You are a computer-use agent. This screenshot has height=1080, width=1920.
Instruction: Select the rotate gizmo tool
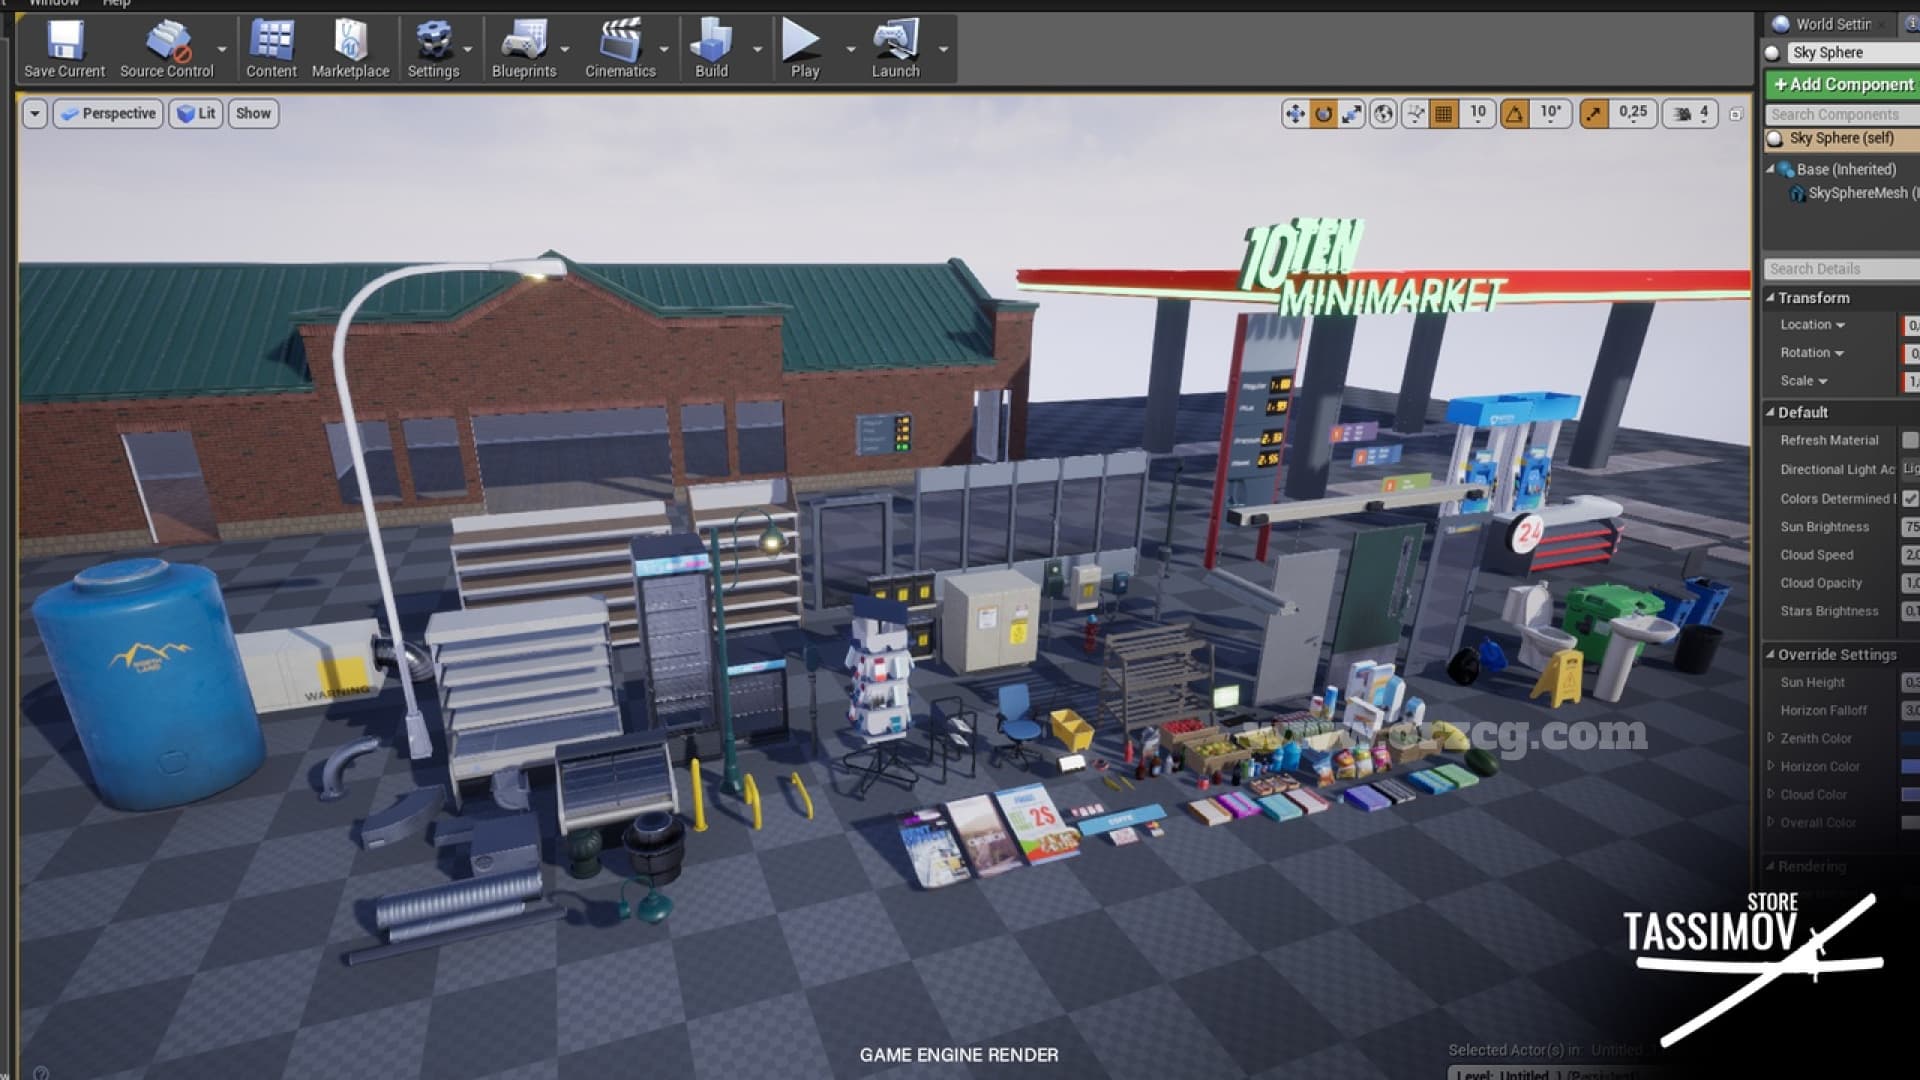point(1323,114)
